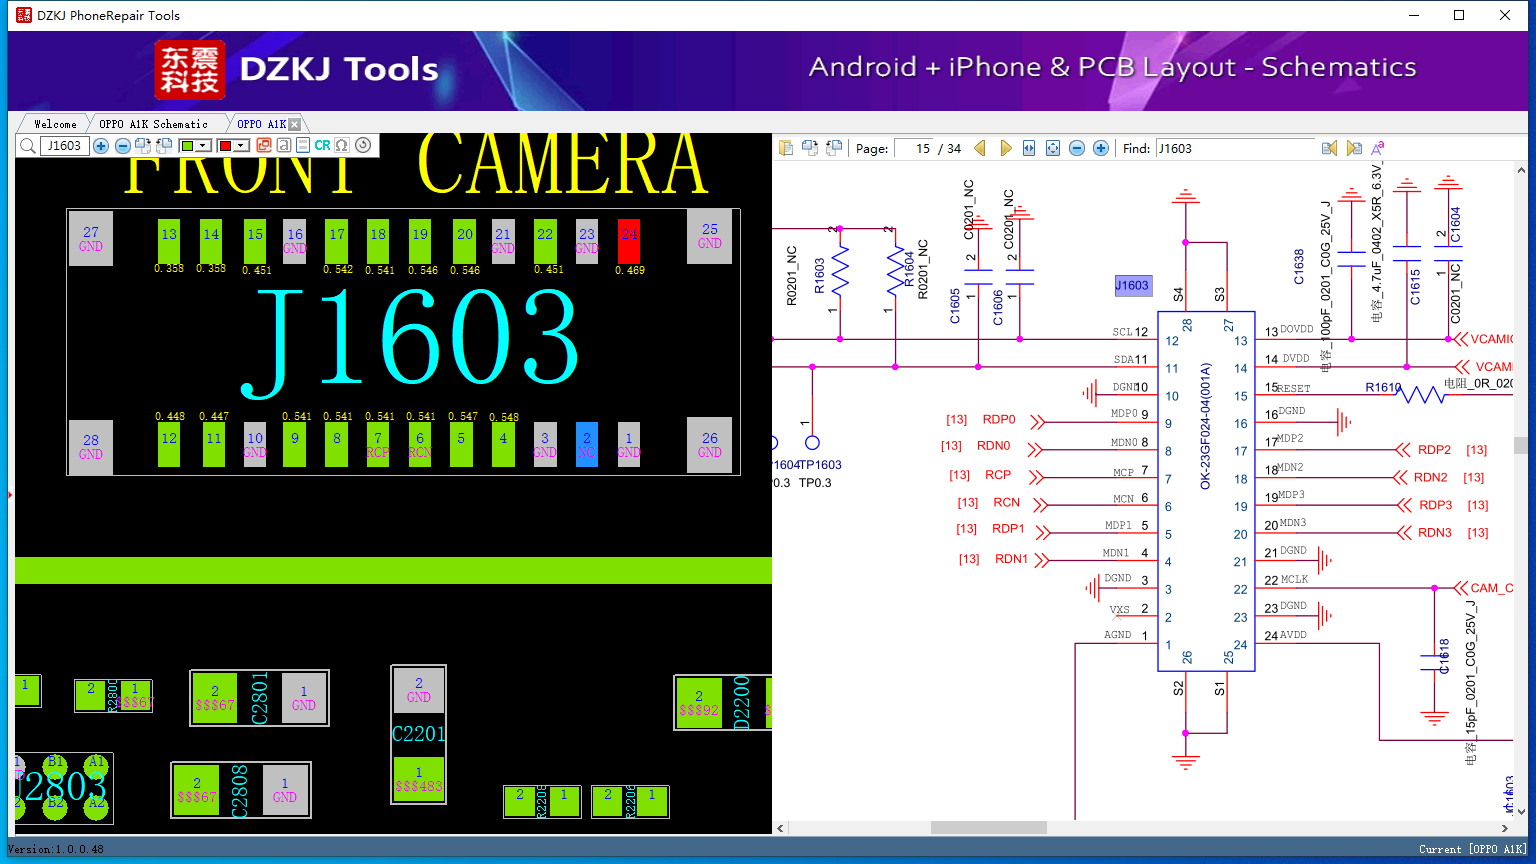Toggle the CR component label icon
The width and height of the screenshot is (1536, 864).
(322, 145)
